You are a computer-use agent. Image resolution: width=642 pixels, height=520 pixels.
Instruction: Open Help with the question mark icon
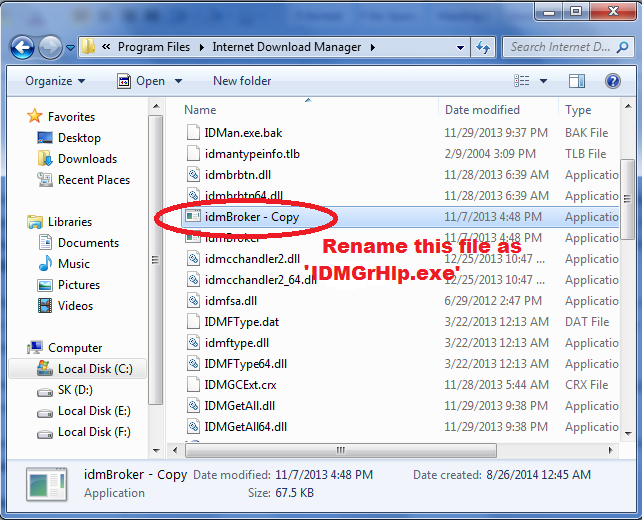click(613, 81)
